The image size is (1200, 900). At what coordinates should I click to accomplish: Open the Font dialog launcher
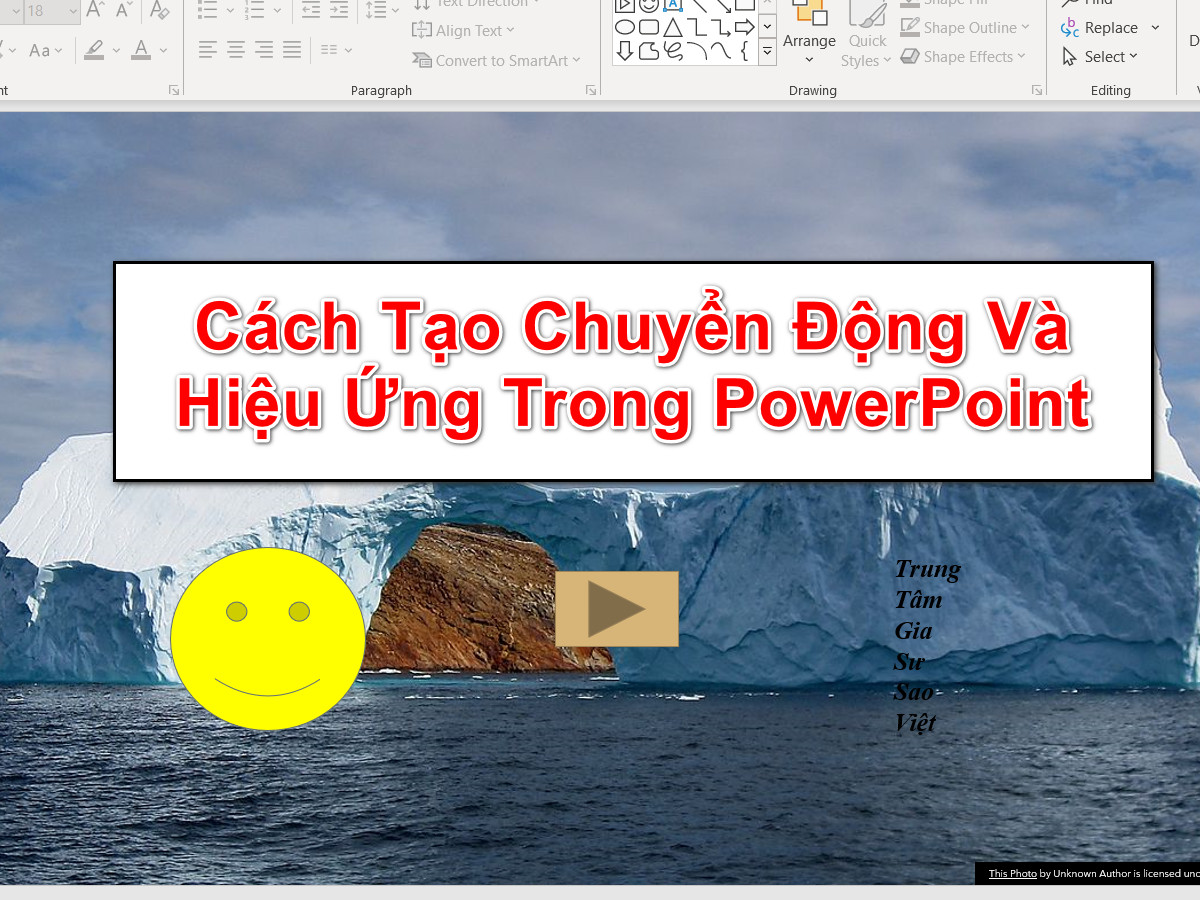(174, 90)
